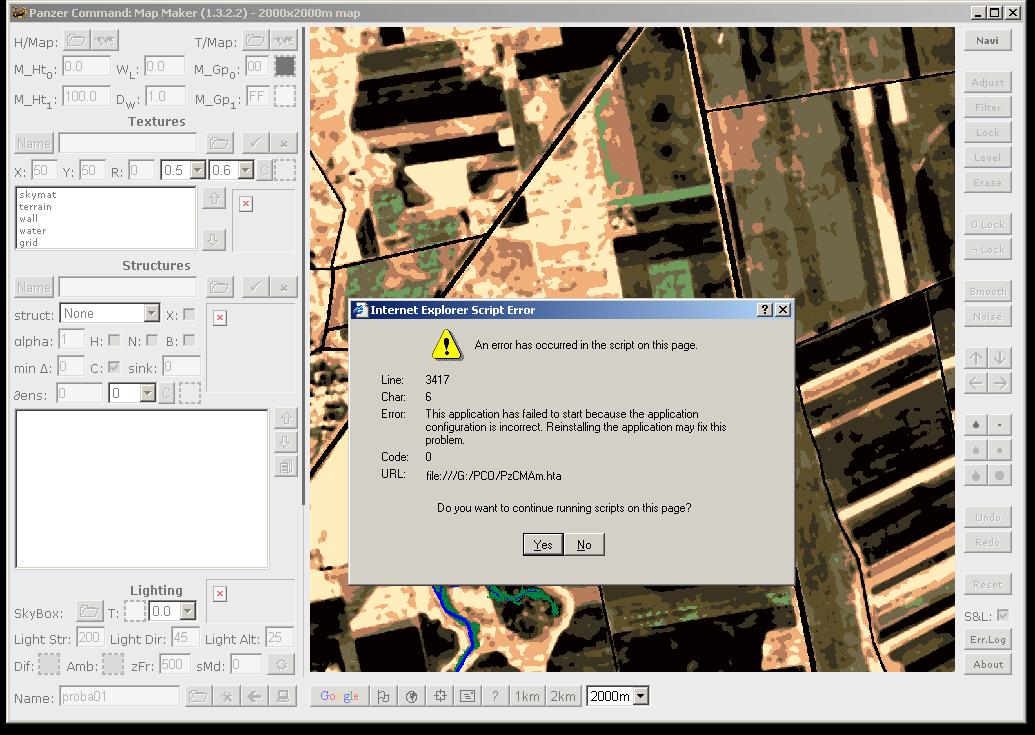Click the tools icon beside Name folder

[x=226, y=696]
